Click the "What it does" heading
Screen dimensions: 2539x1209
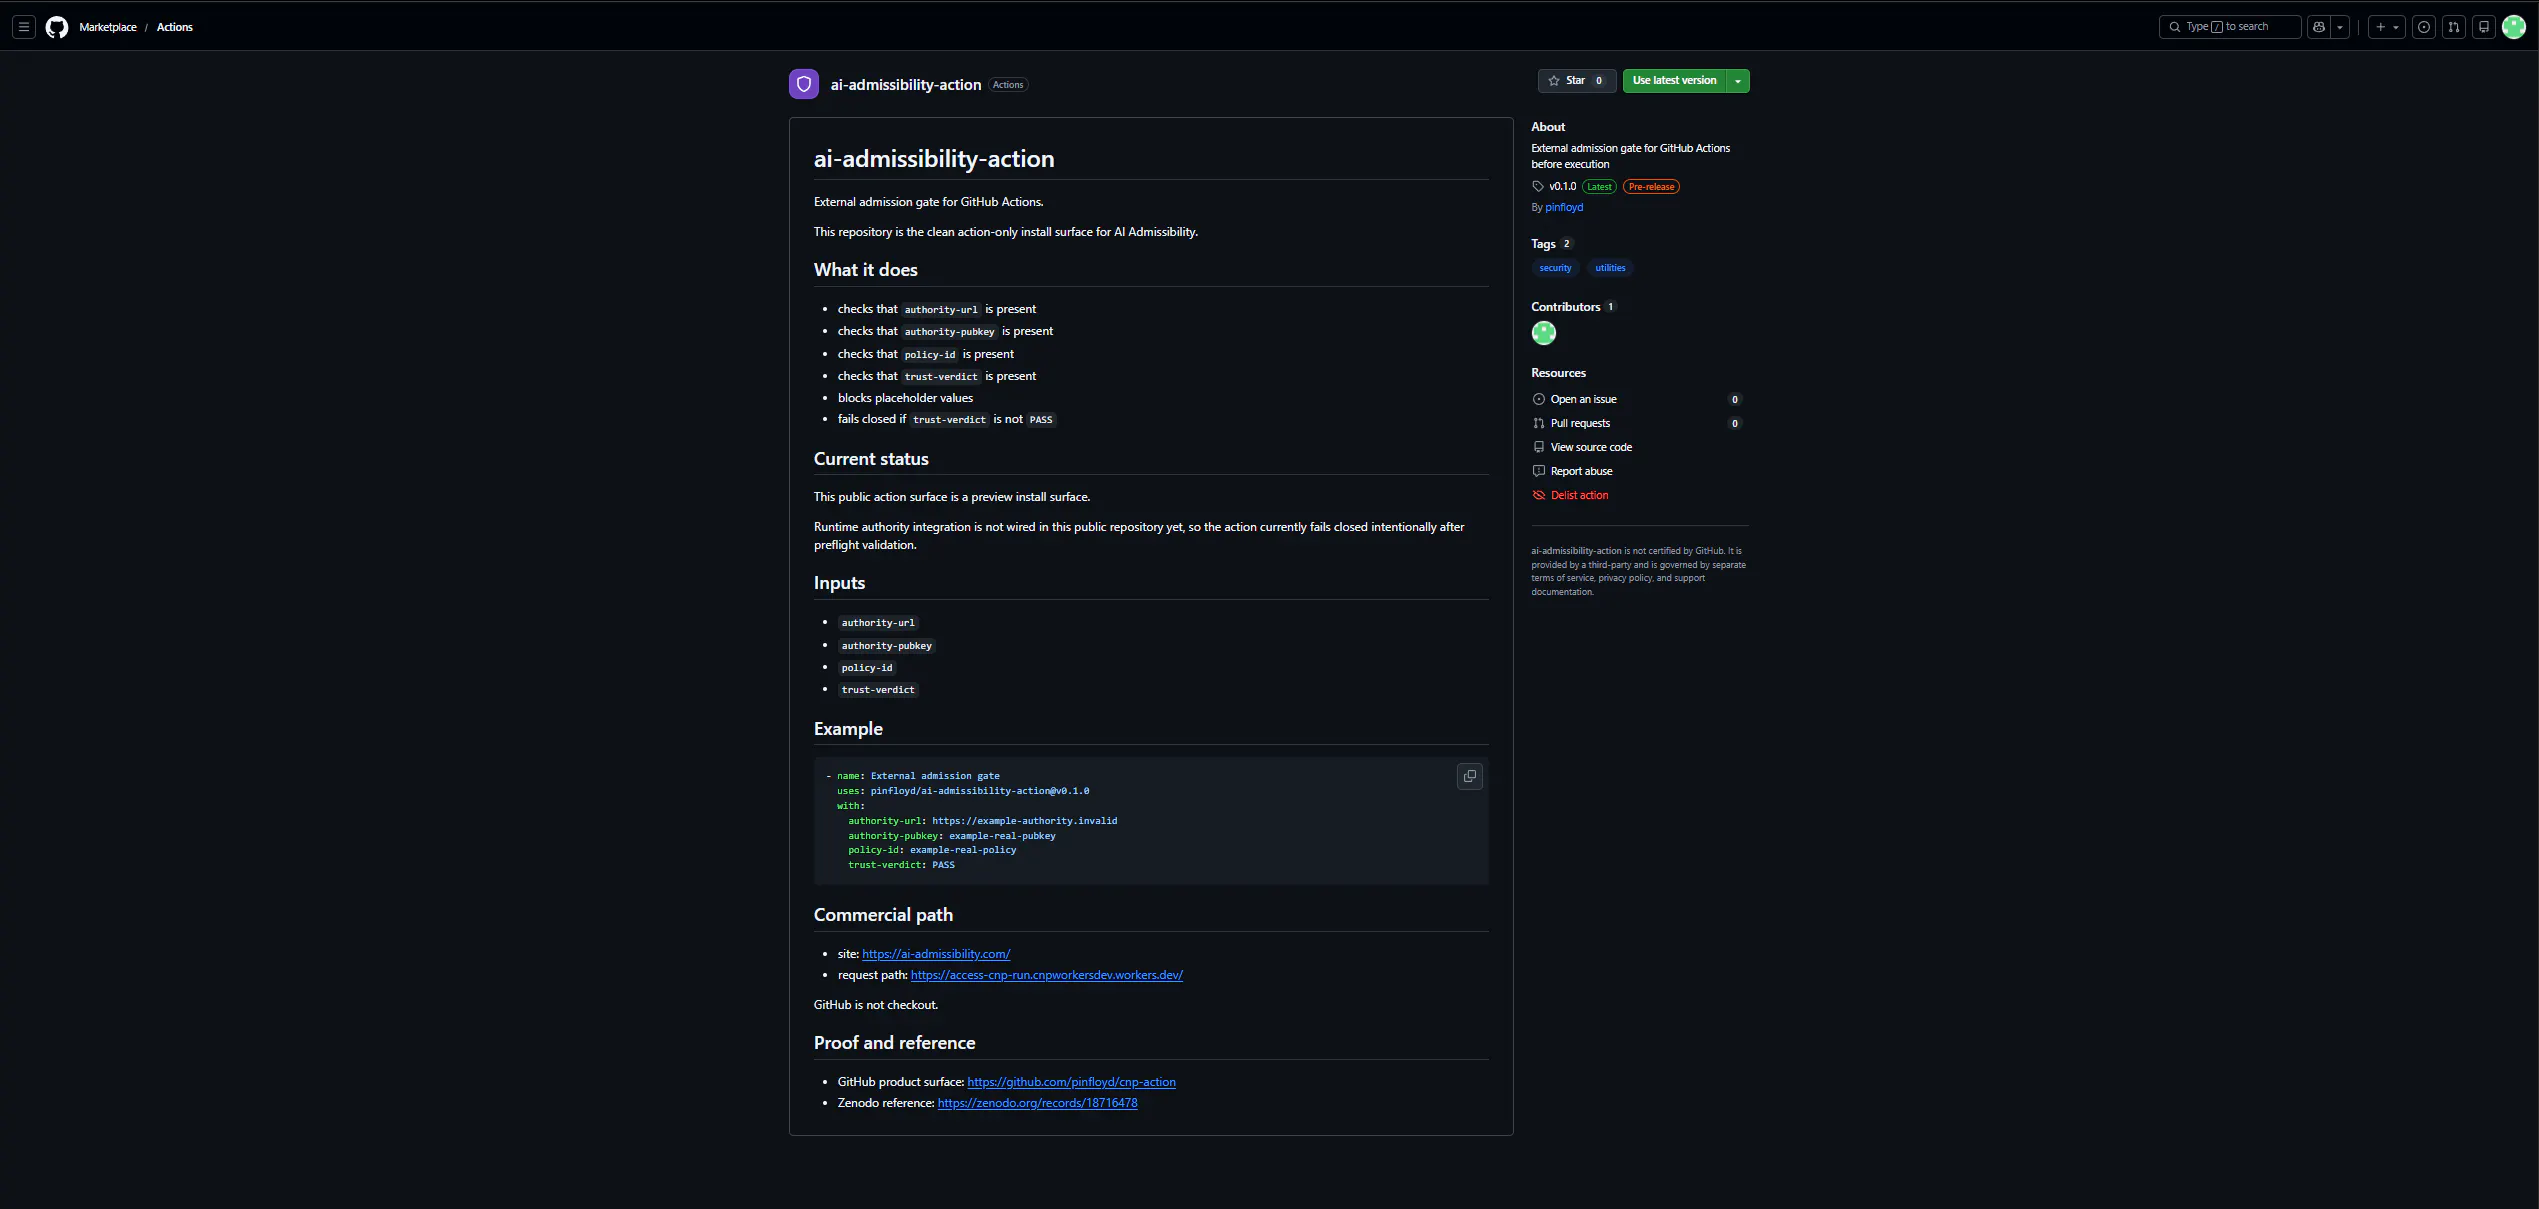(866, 270)
